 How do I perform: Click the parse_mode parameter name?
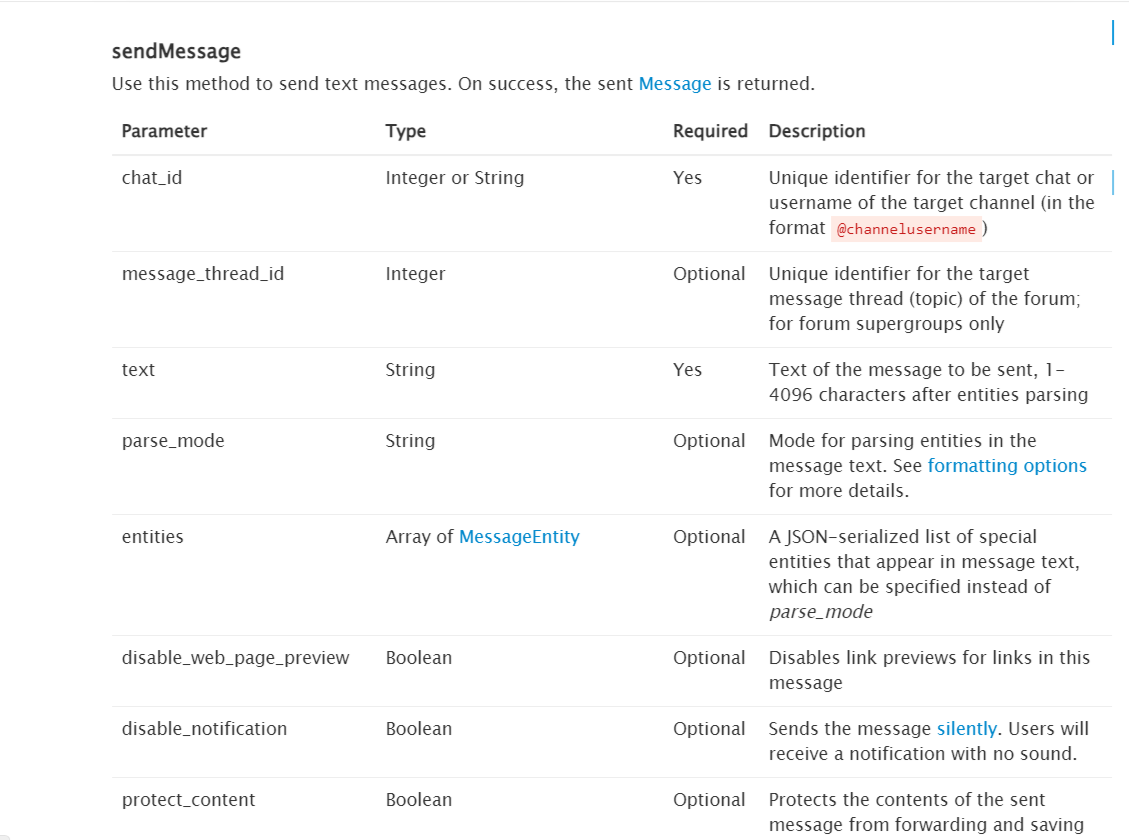[173, 441]
